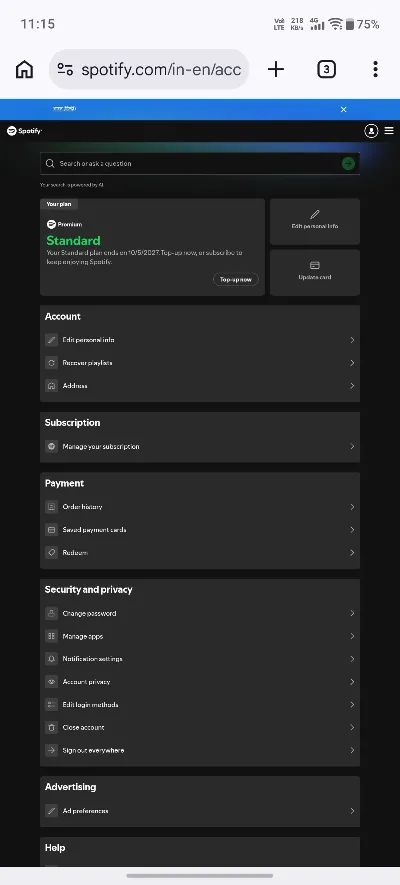Submit search with green arrow button

click(x=348, y=164)
